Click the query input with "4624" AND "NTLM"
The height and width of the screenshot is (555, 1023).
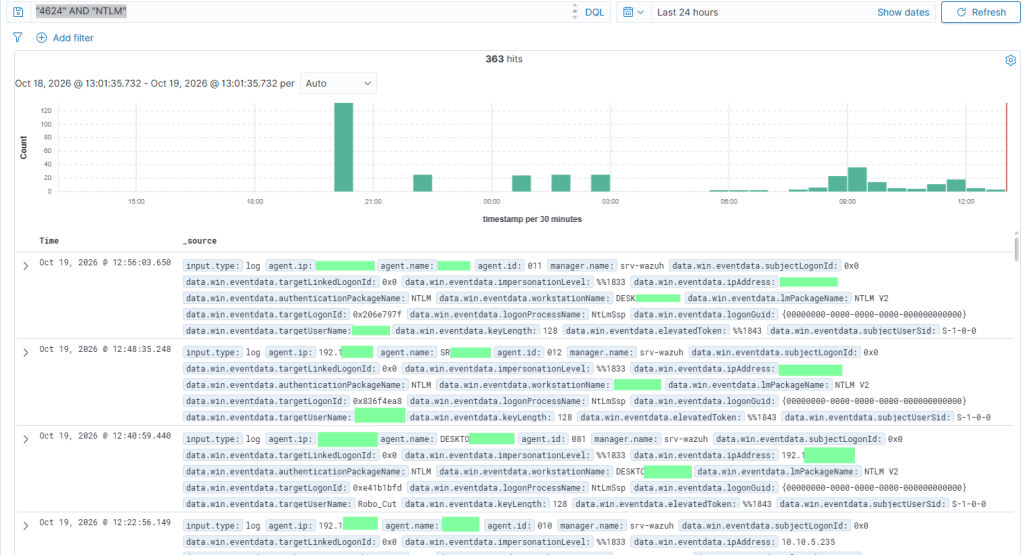coord(303,12)
